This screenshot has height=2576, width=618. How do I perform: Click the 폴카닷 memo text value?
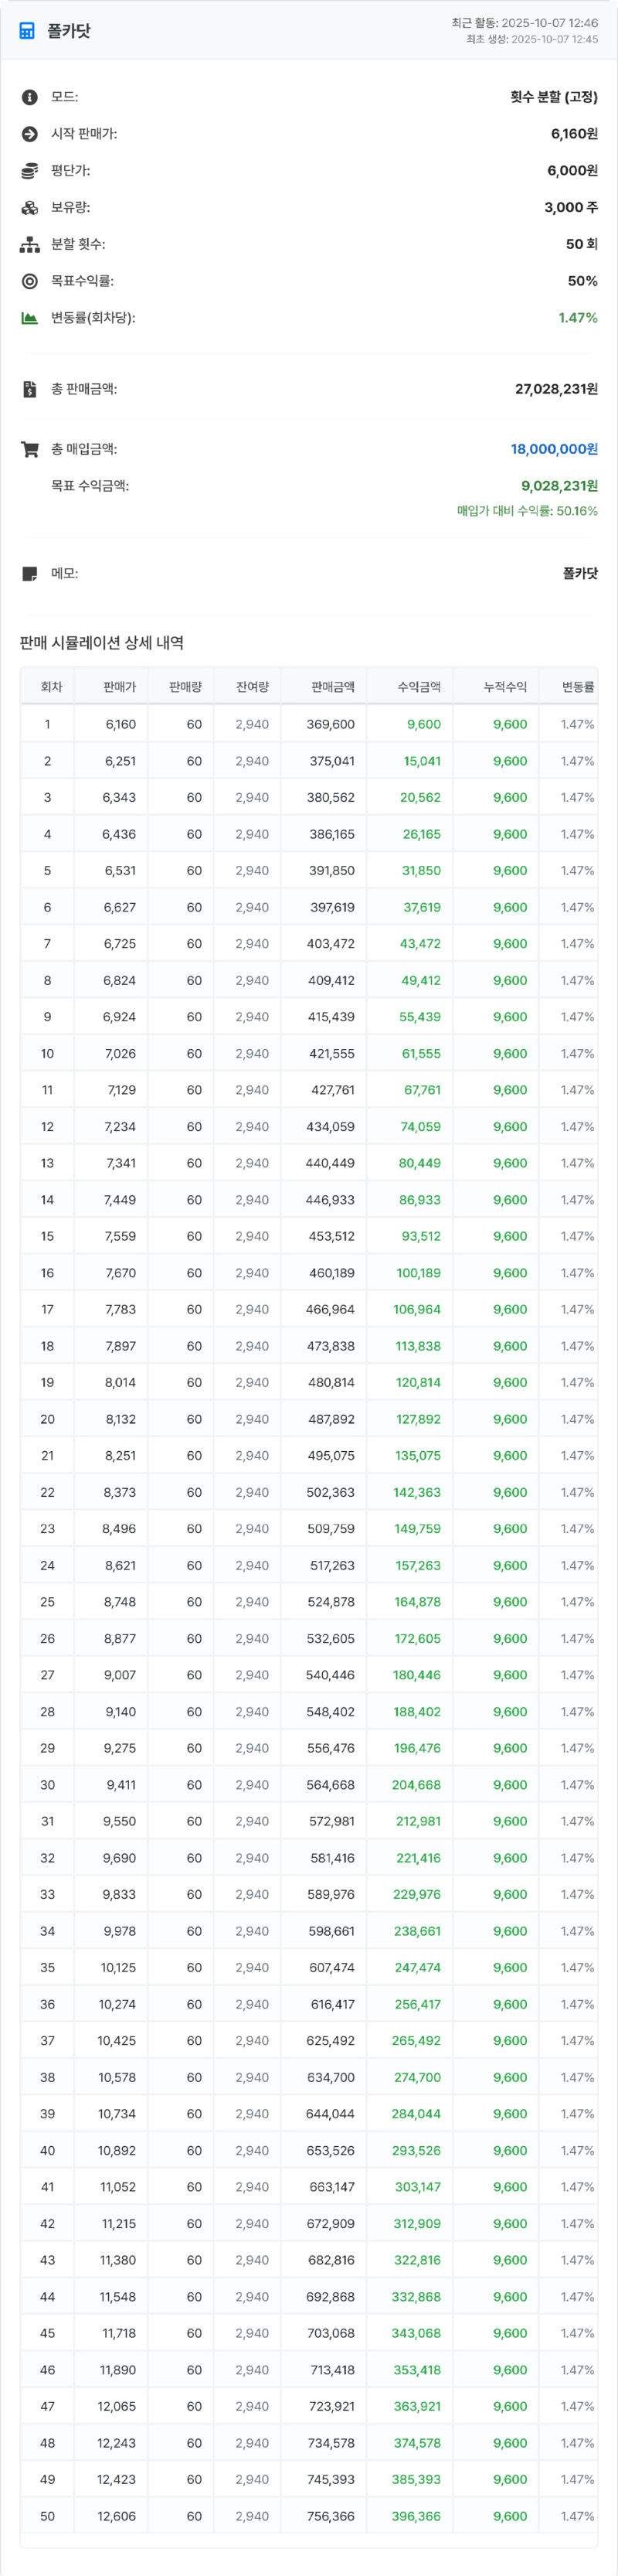(580, 574)
